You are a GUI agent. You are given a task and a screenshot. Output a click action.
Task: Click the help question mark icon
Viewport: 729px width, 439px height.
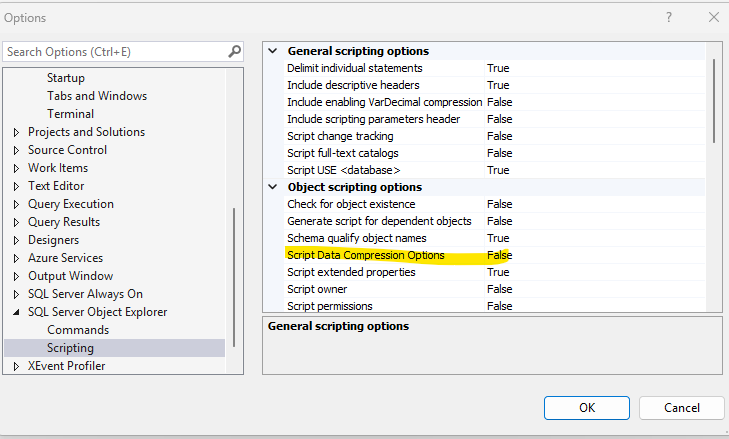click(669, 18)
